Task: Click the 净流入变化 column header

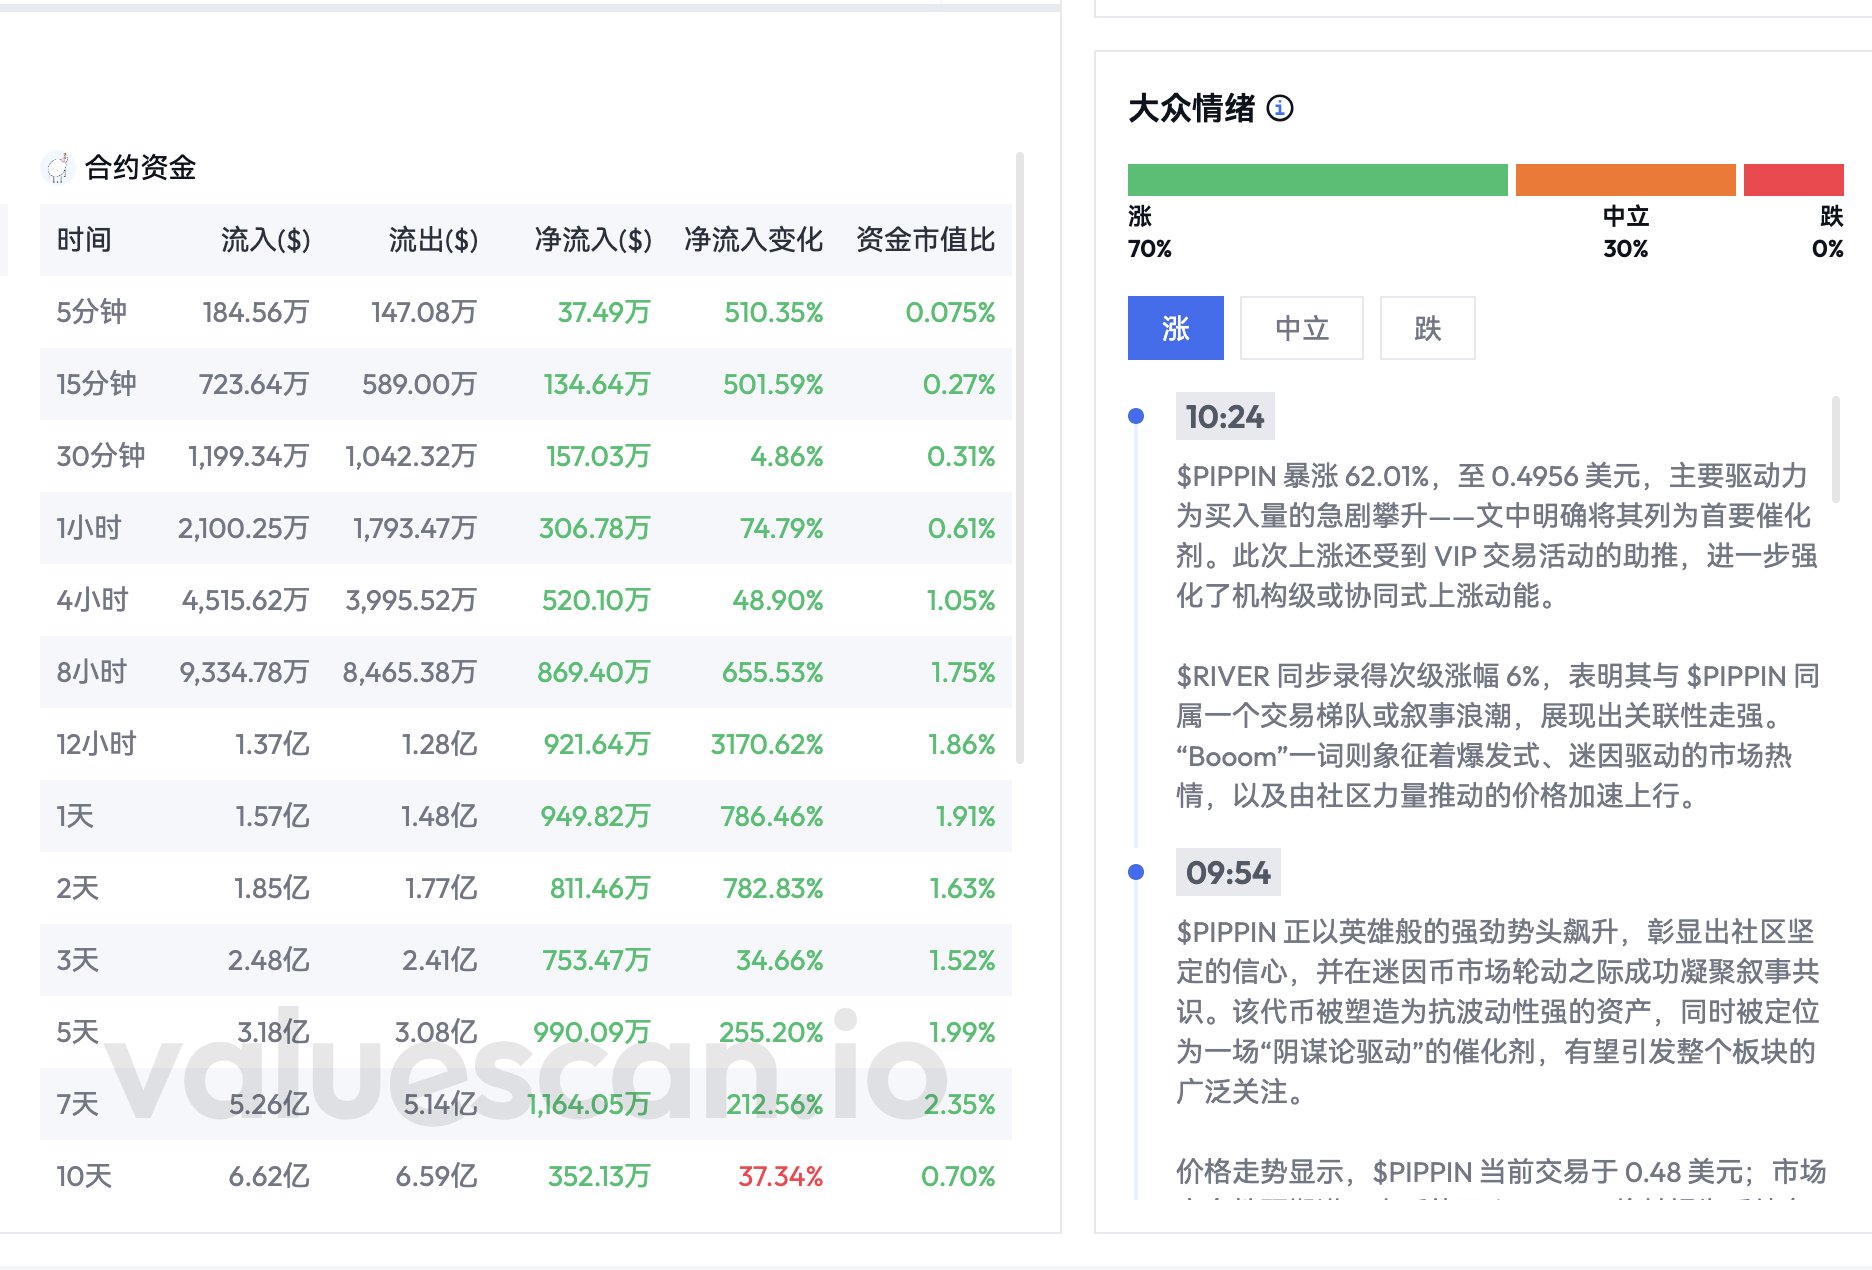Action: (753, 240)
